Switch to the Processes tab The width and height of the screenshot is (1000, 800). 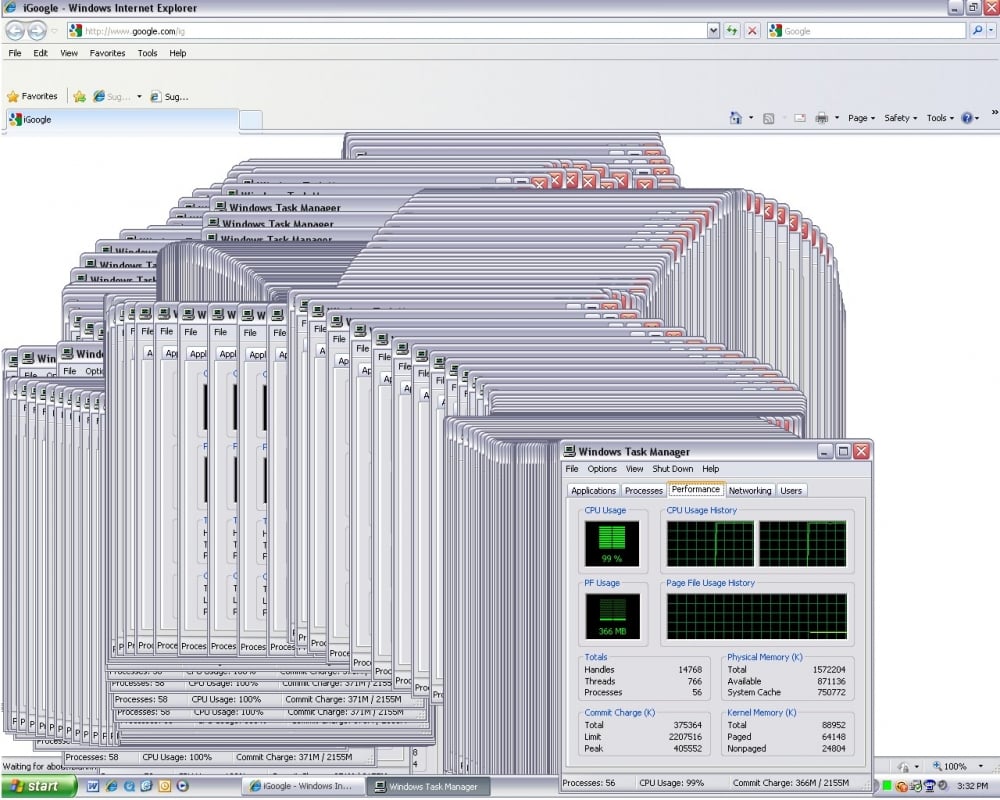643,491
